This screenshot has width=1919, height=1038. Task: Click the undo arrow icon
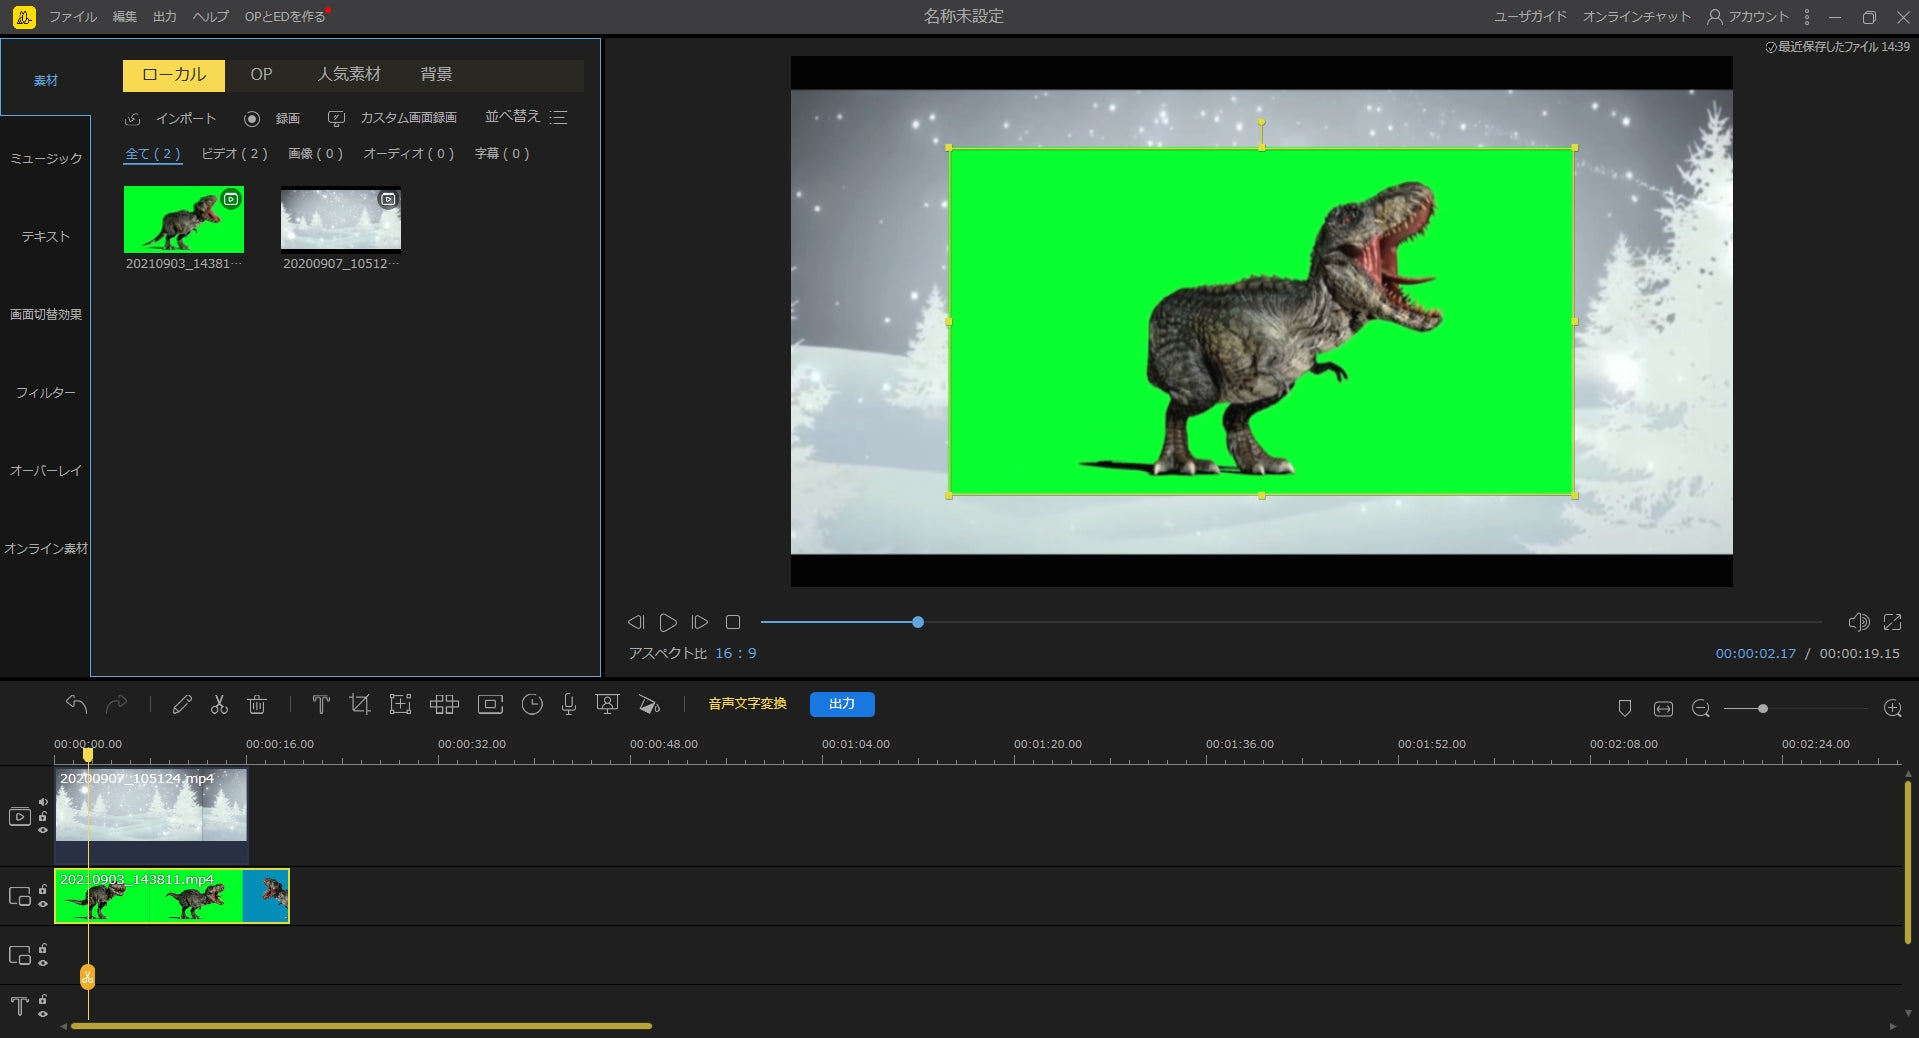[x=76, y=705]
